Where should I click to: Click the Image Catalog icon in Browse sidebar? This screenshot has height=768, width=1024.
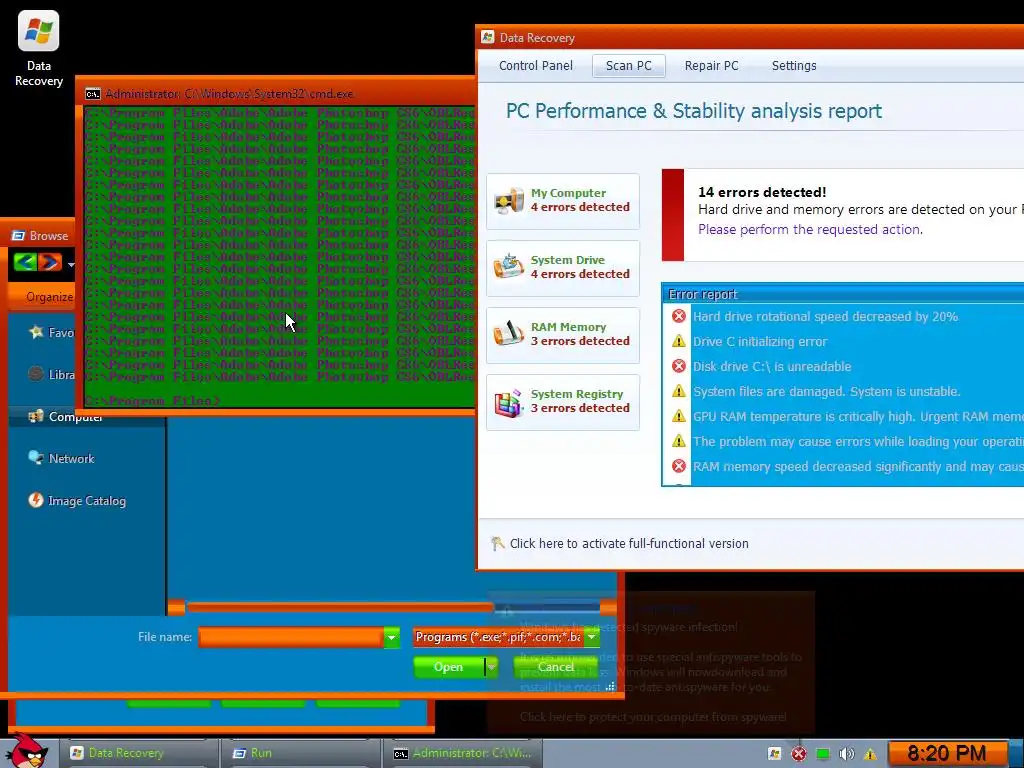click(x=36, y=500)
